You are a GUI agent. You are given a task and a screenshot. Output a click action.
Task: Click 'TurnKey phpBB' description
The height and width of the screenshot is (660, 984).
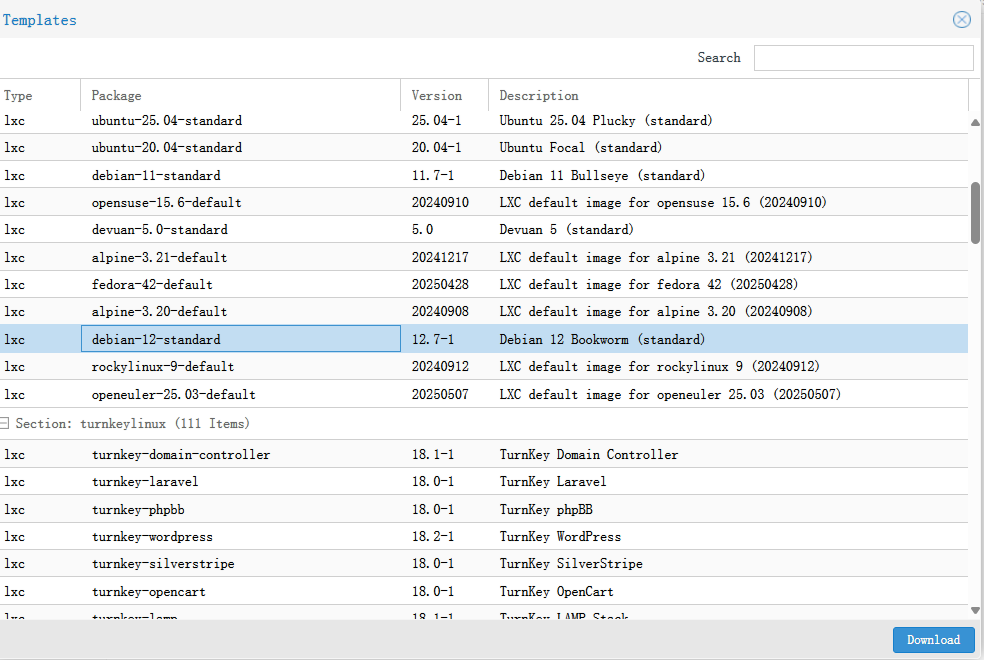pos(546,509)
